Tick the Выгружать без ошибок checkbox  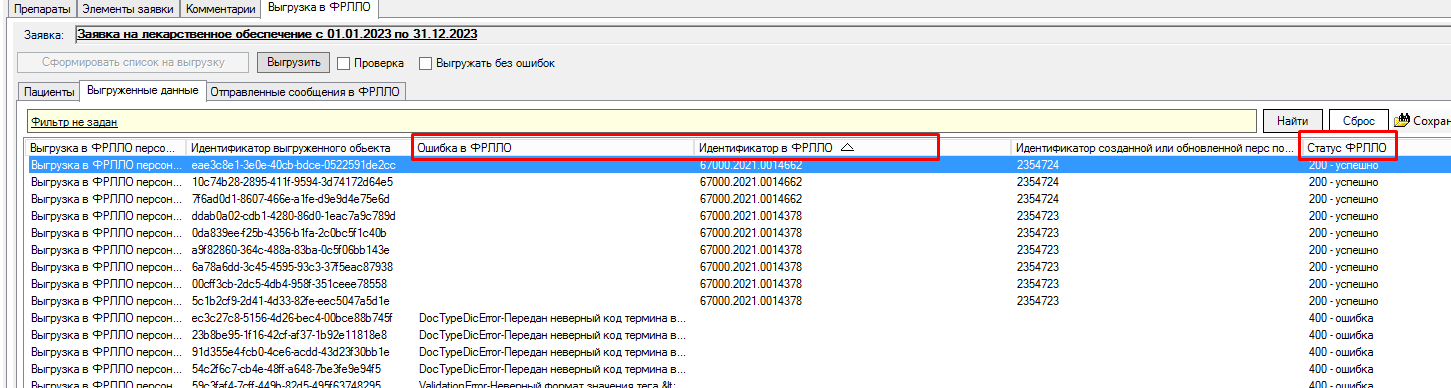425,63
